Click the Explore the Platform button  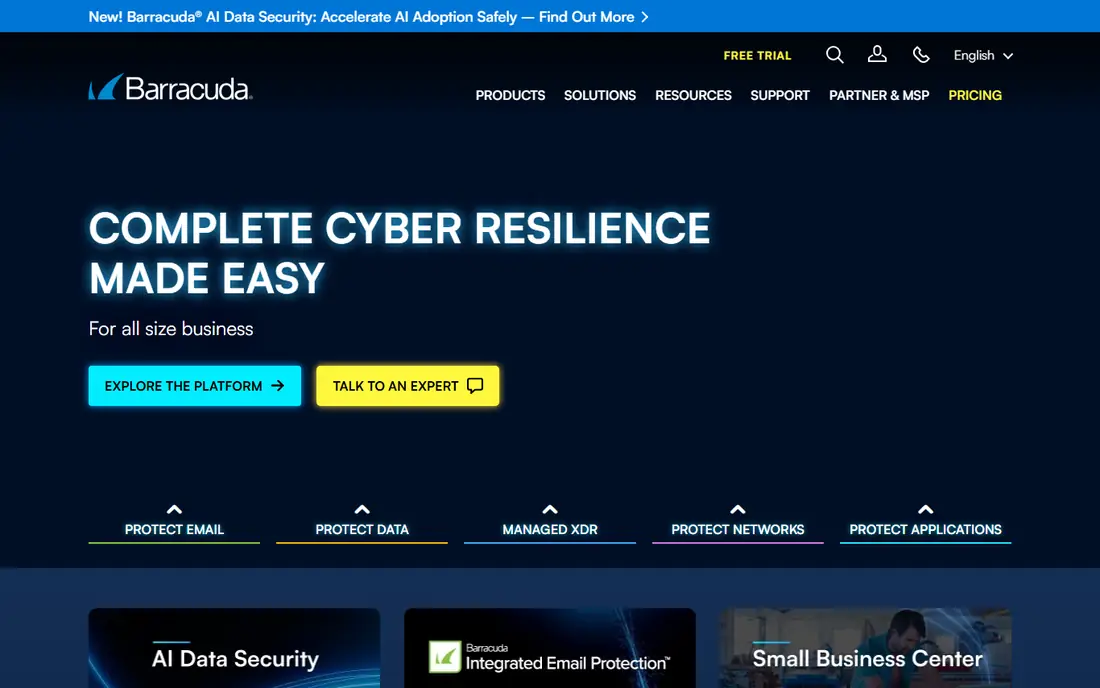click(x=195, y=386)
